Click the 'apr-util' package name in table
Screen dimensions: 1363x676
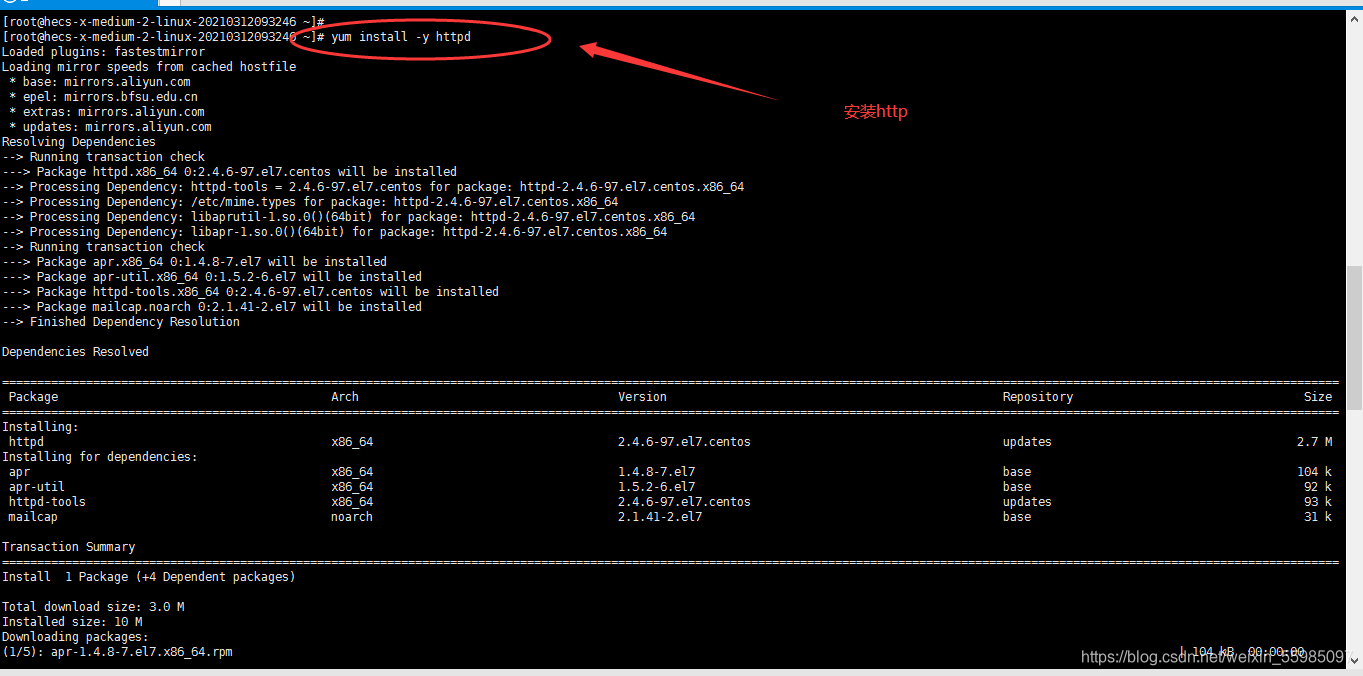point(37,487)
